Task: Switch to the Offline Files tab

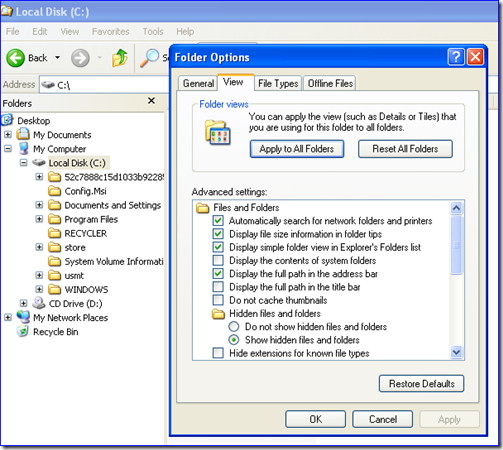Action: (330, 83)
